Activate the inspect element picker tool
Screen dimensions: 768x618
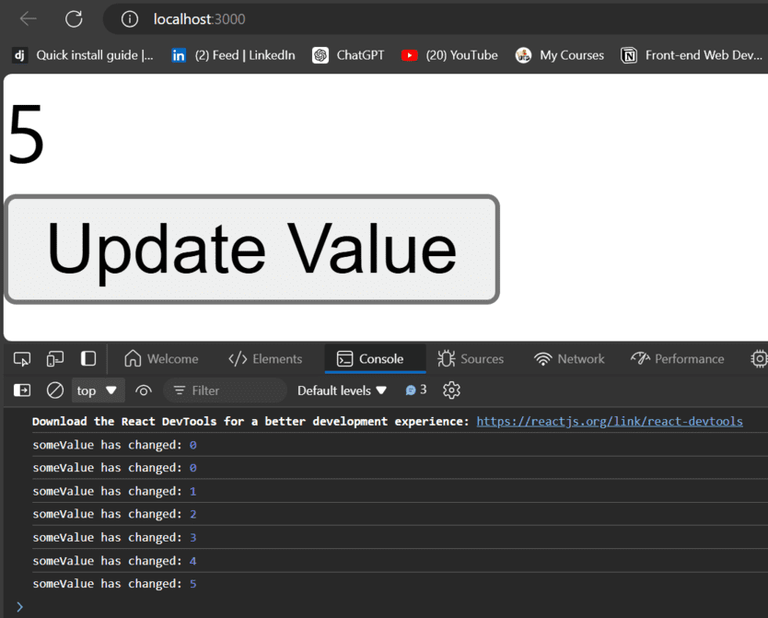click(x=22, y=359)
